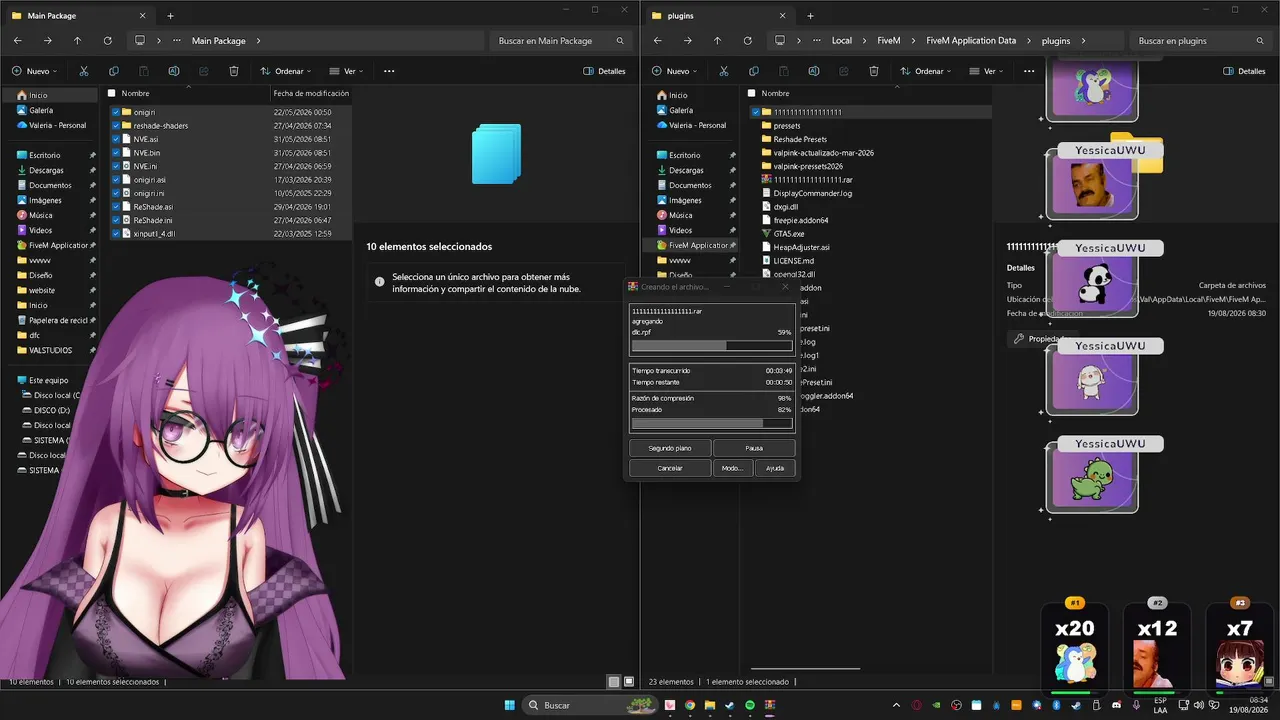The width and height of the screenshot is (1280, 720).
Task: Delete selected files in Main Package window
Action: pyautogui.click(x=234, y=71)
